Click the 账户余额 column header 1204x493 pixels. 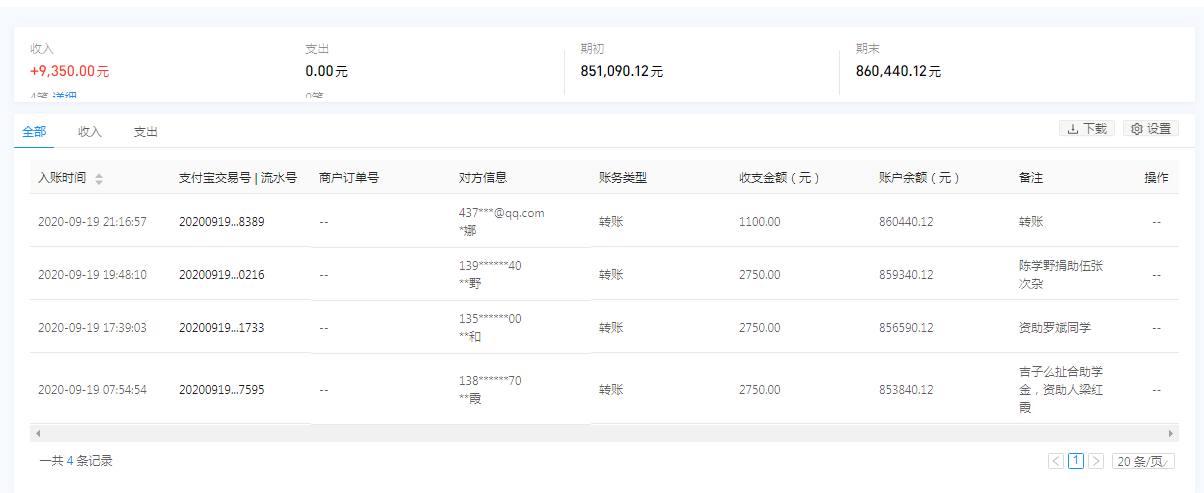coord(919,178)
